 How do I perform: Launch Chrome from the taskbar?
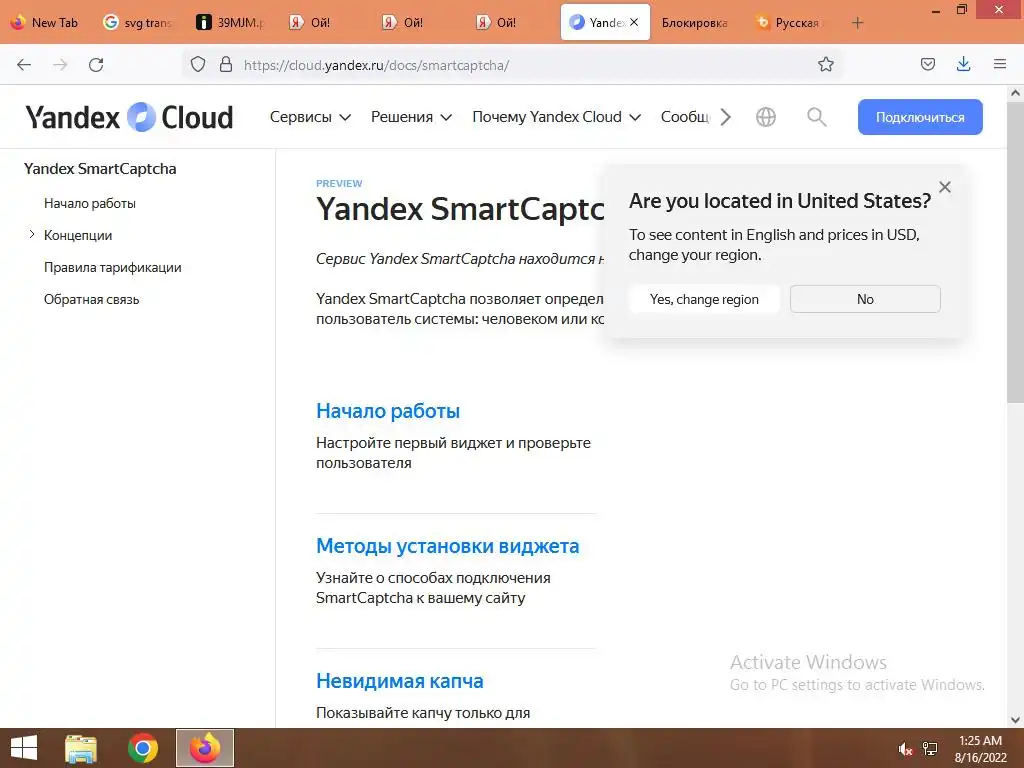tap(143, 748)
